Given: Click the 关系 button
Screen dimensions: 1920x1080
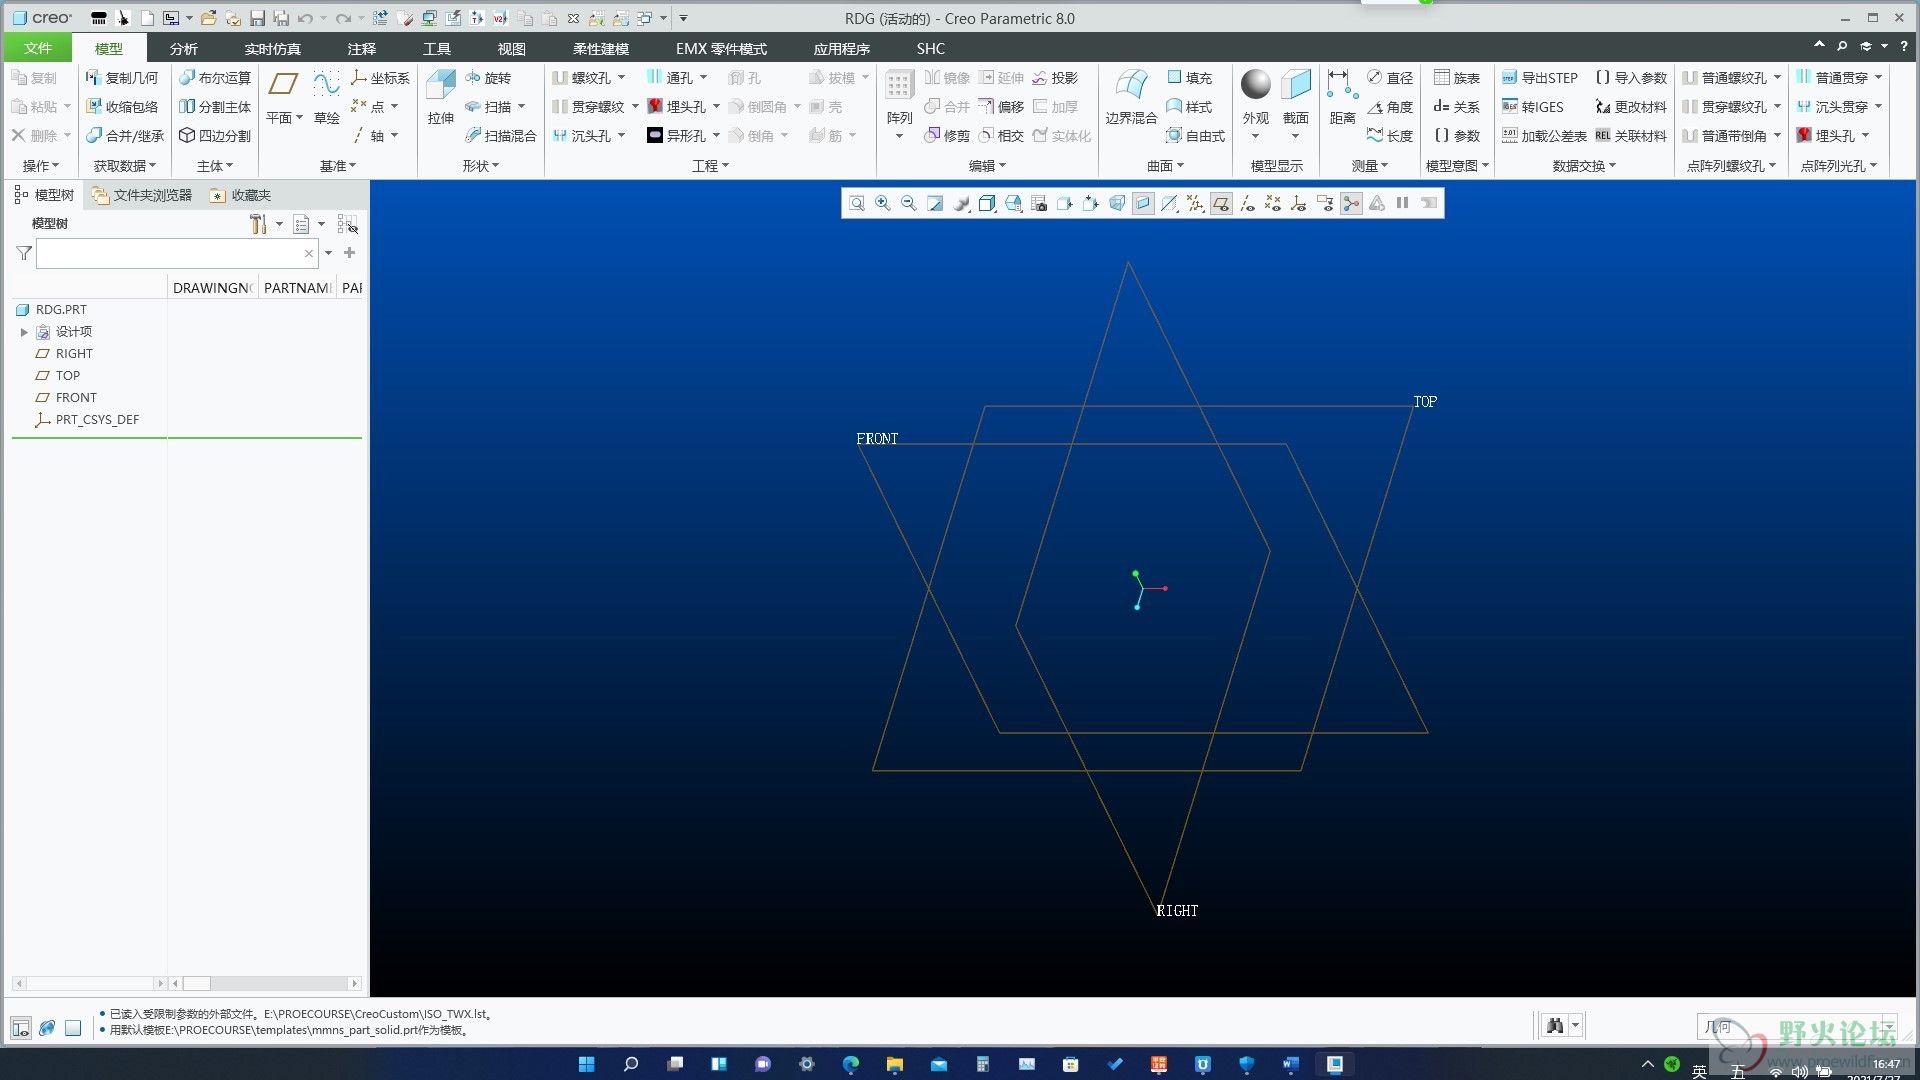Looking at the screenshot, I should [1456, 107].
